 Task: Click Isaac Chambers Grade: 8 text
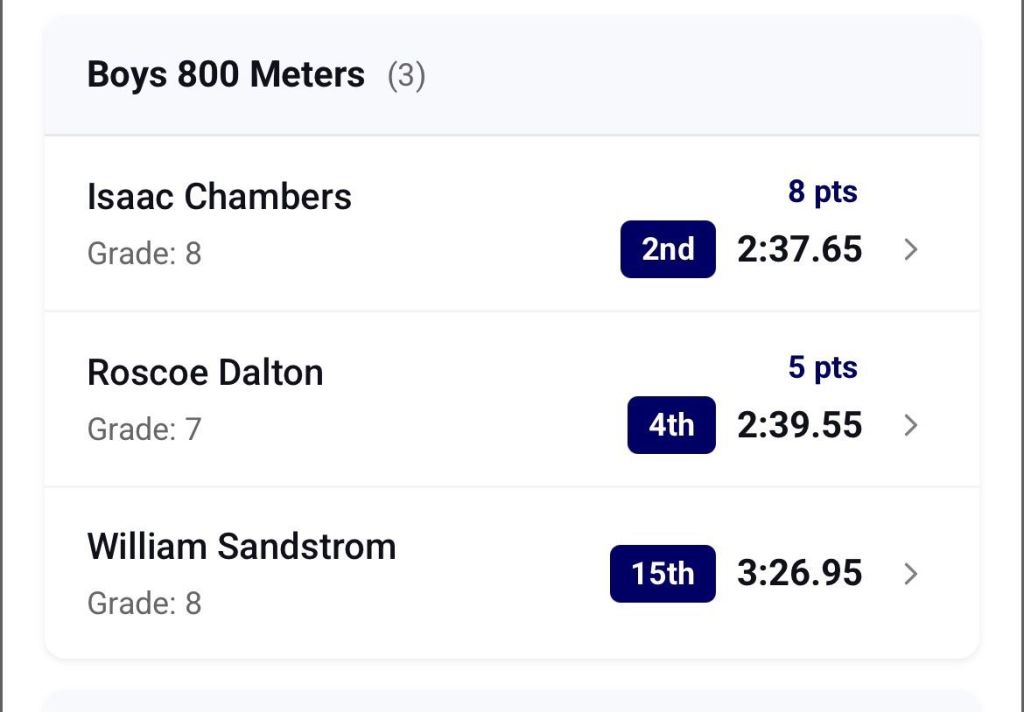(x=144, y=254)
